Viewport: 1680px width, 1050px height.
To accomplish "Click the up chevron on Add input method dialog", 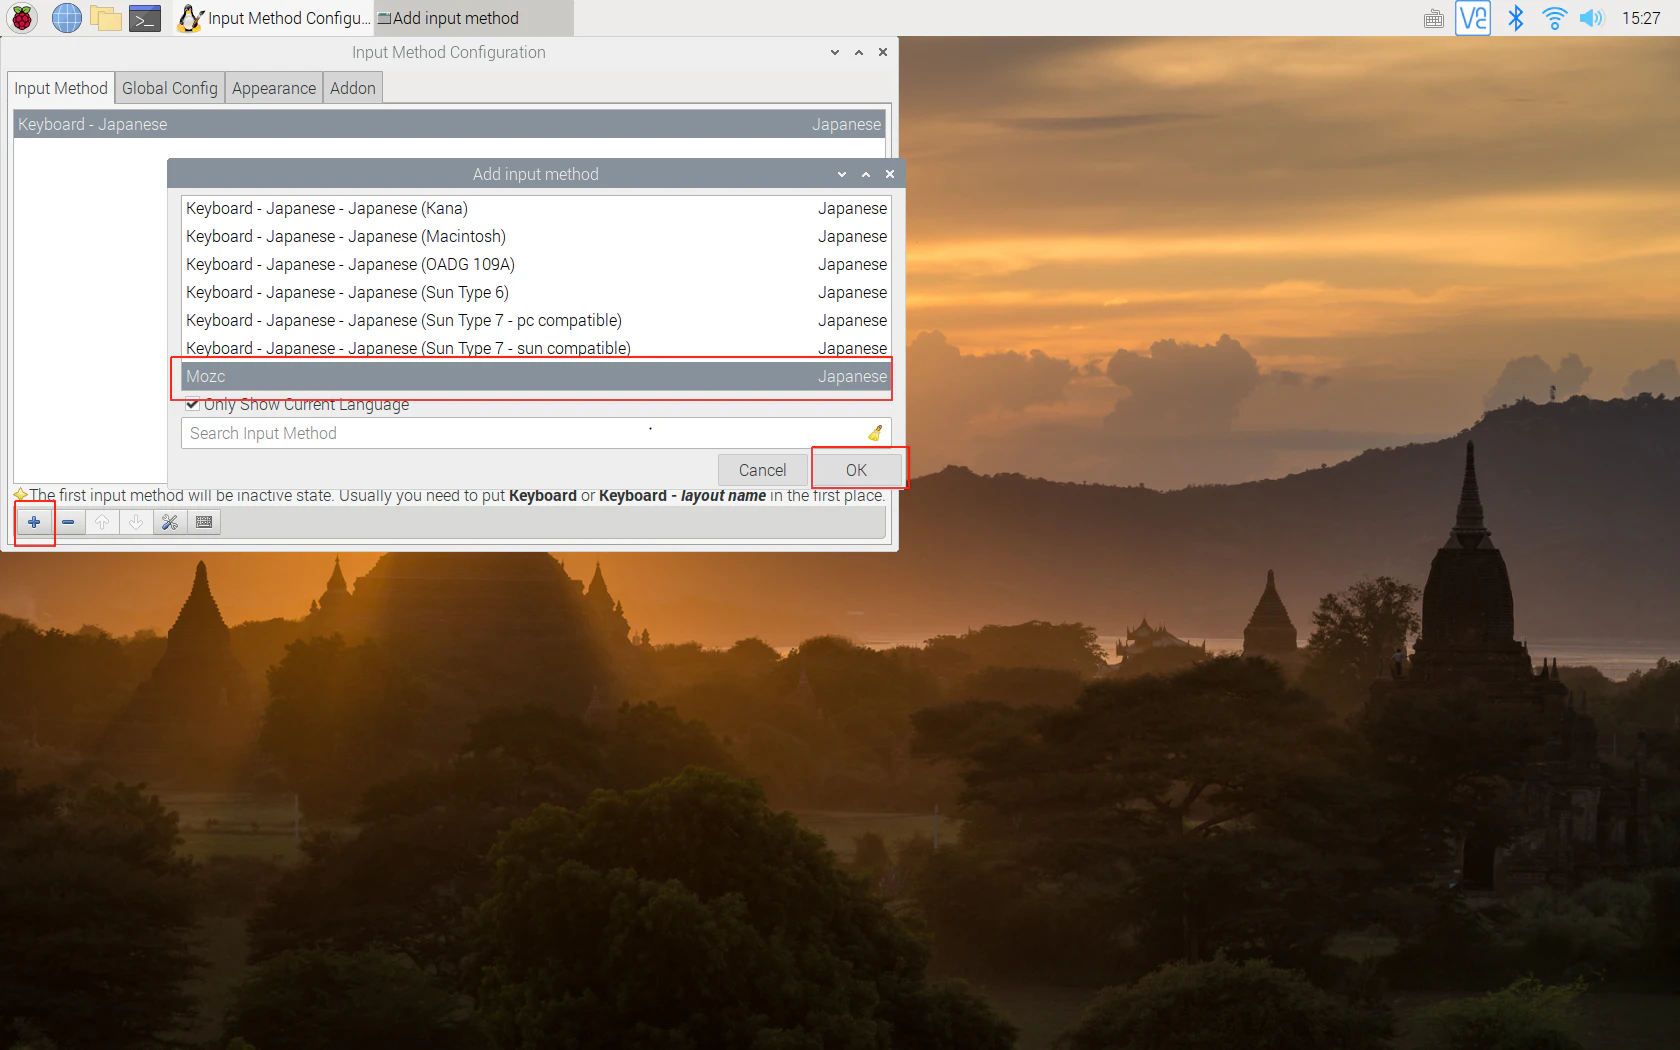I will point(866,174).
